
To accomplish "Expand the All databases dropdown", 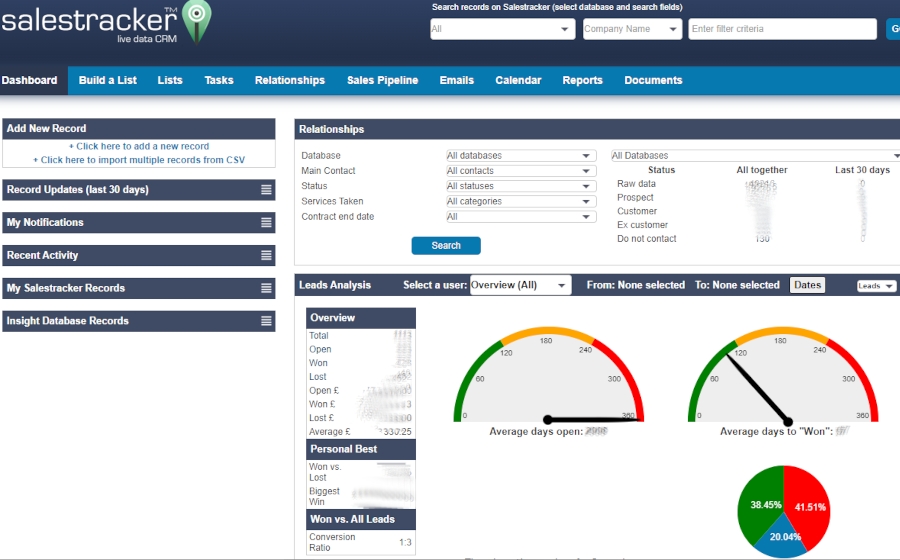I will (521, 155).
